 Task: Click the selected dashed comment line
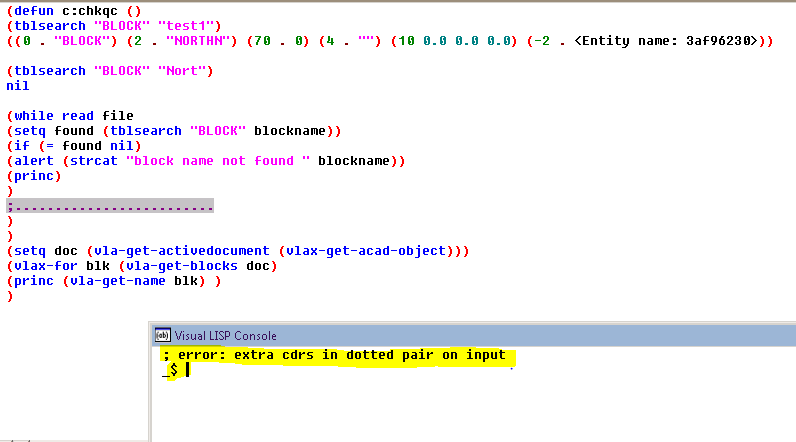click(110, 206)
